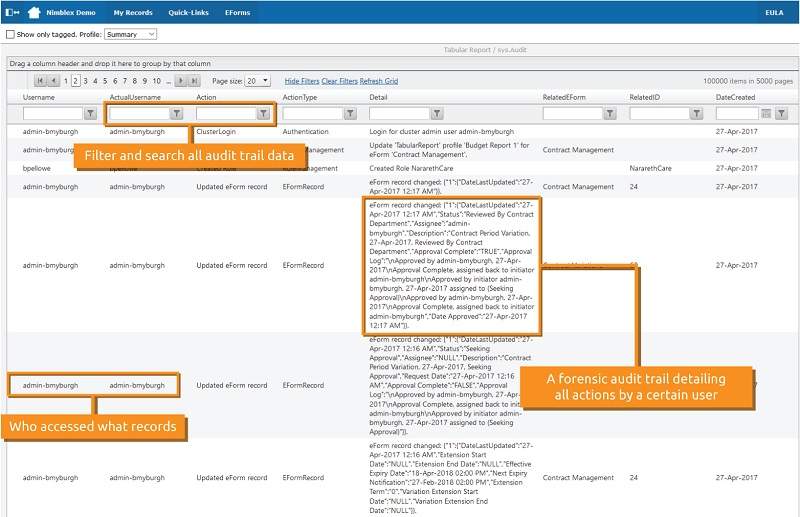This screenshot has height=517, width=800.
Task: Sort by the Detail column header
Action: click(x=378, y=97)
